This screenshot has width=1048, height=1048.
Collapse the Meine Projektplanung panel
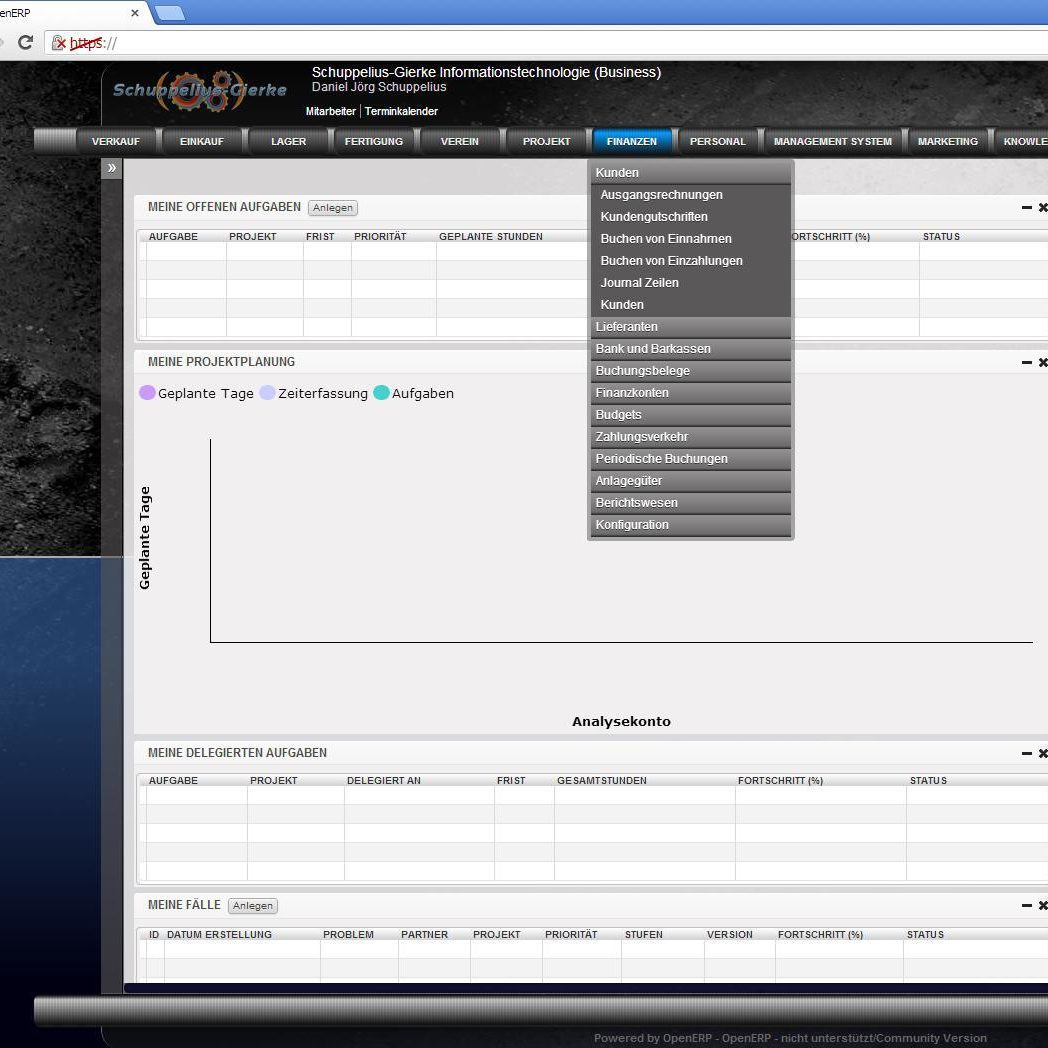point(1026,362)
